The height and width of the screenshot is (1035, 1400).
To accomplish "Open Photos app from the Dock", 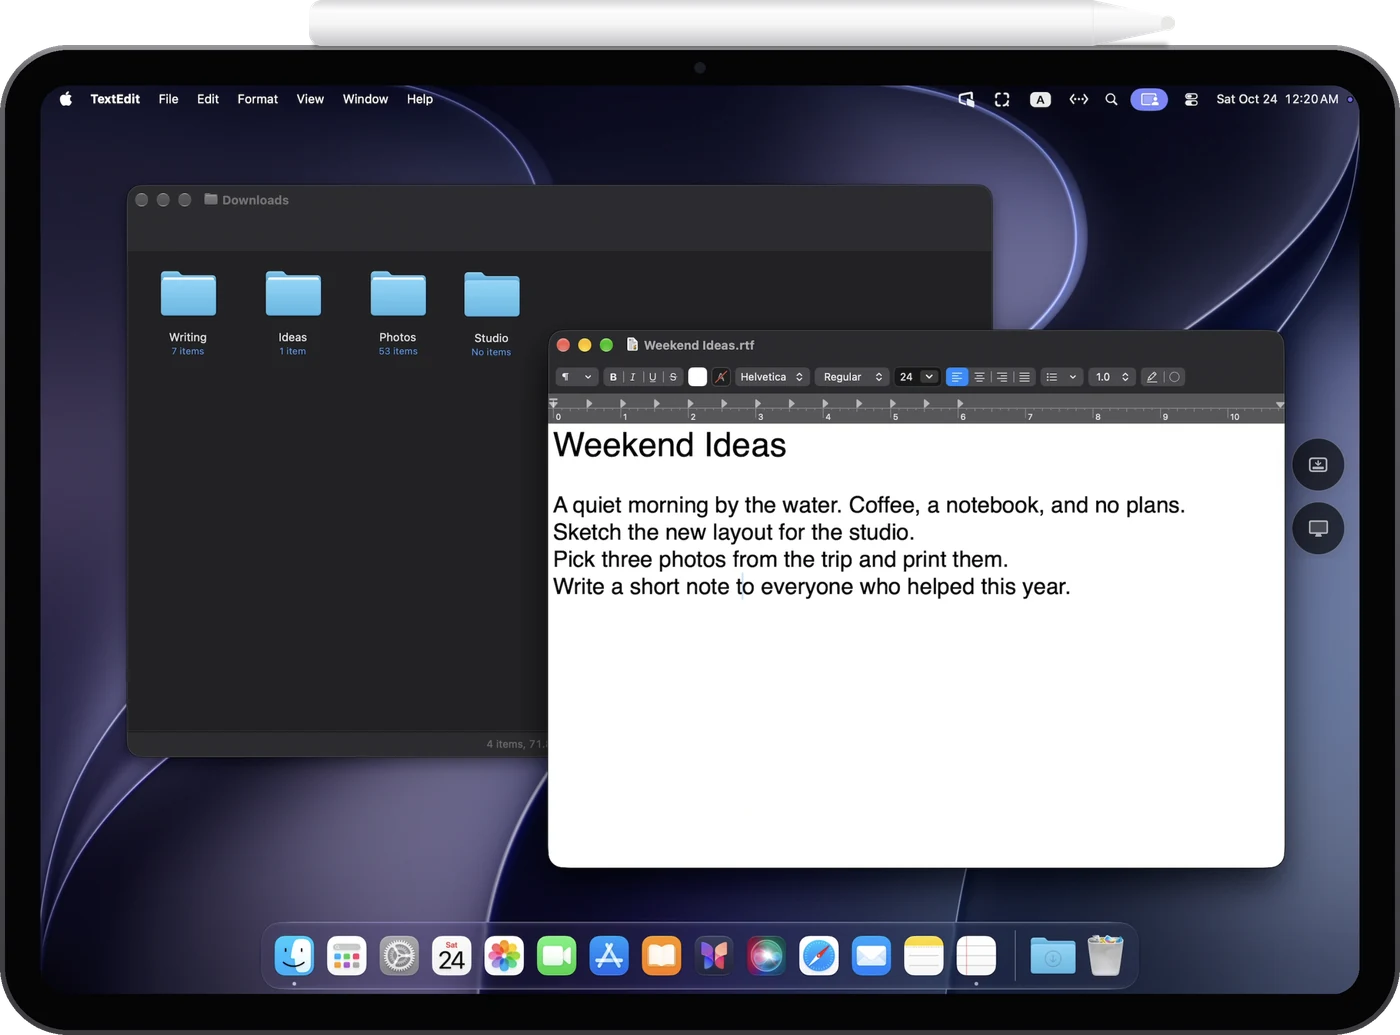I will point(504,956).
